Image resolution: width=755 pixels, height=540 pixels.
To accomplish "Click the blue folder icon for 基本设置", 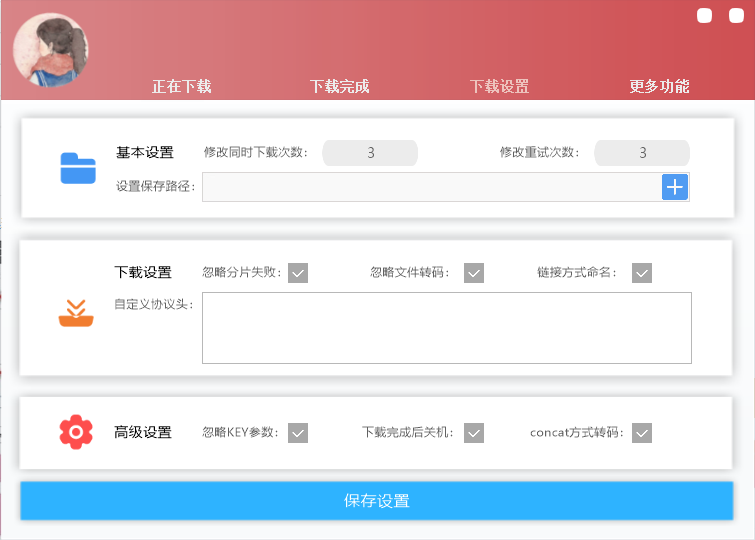I will pyautogui.click(x=77, y=168).
